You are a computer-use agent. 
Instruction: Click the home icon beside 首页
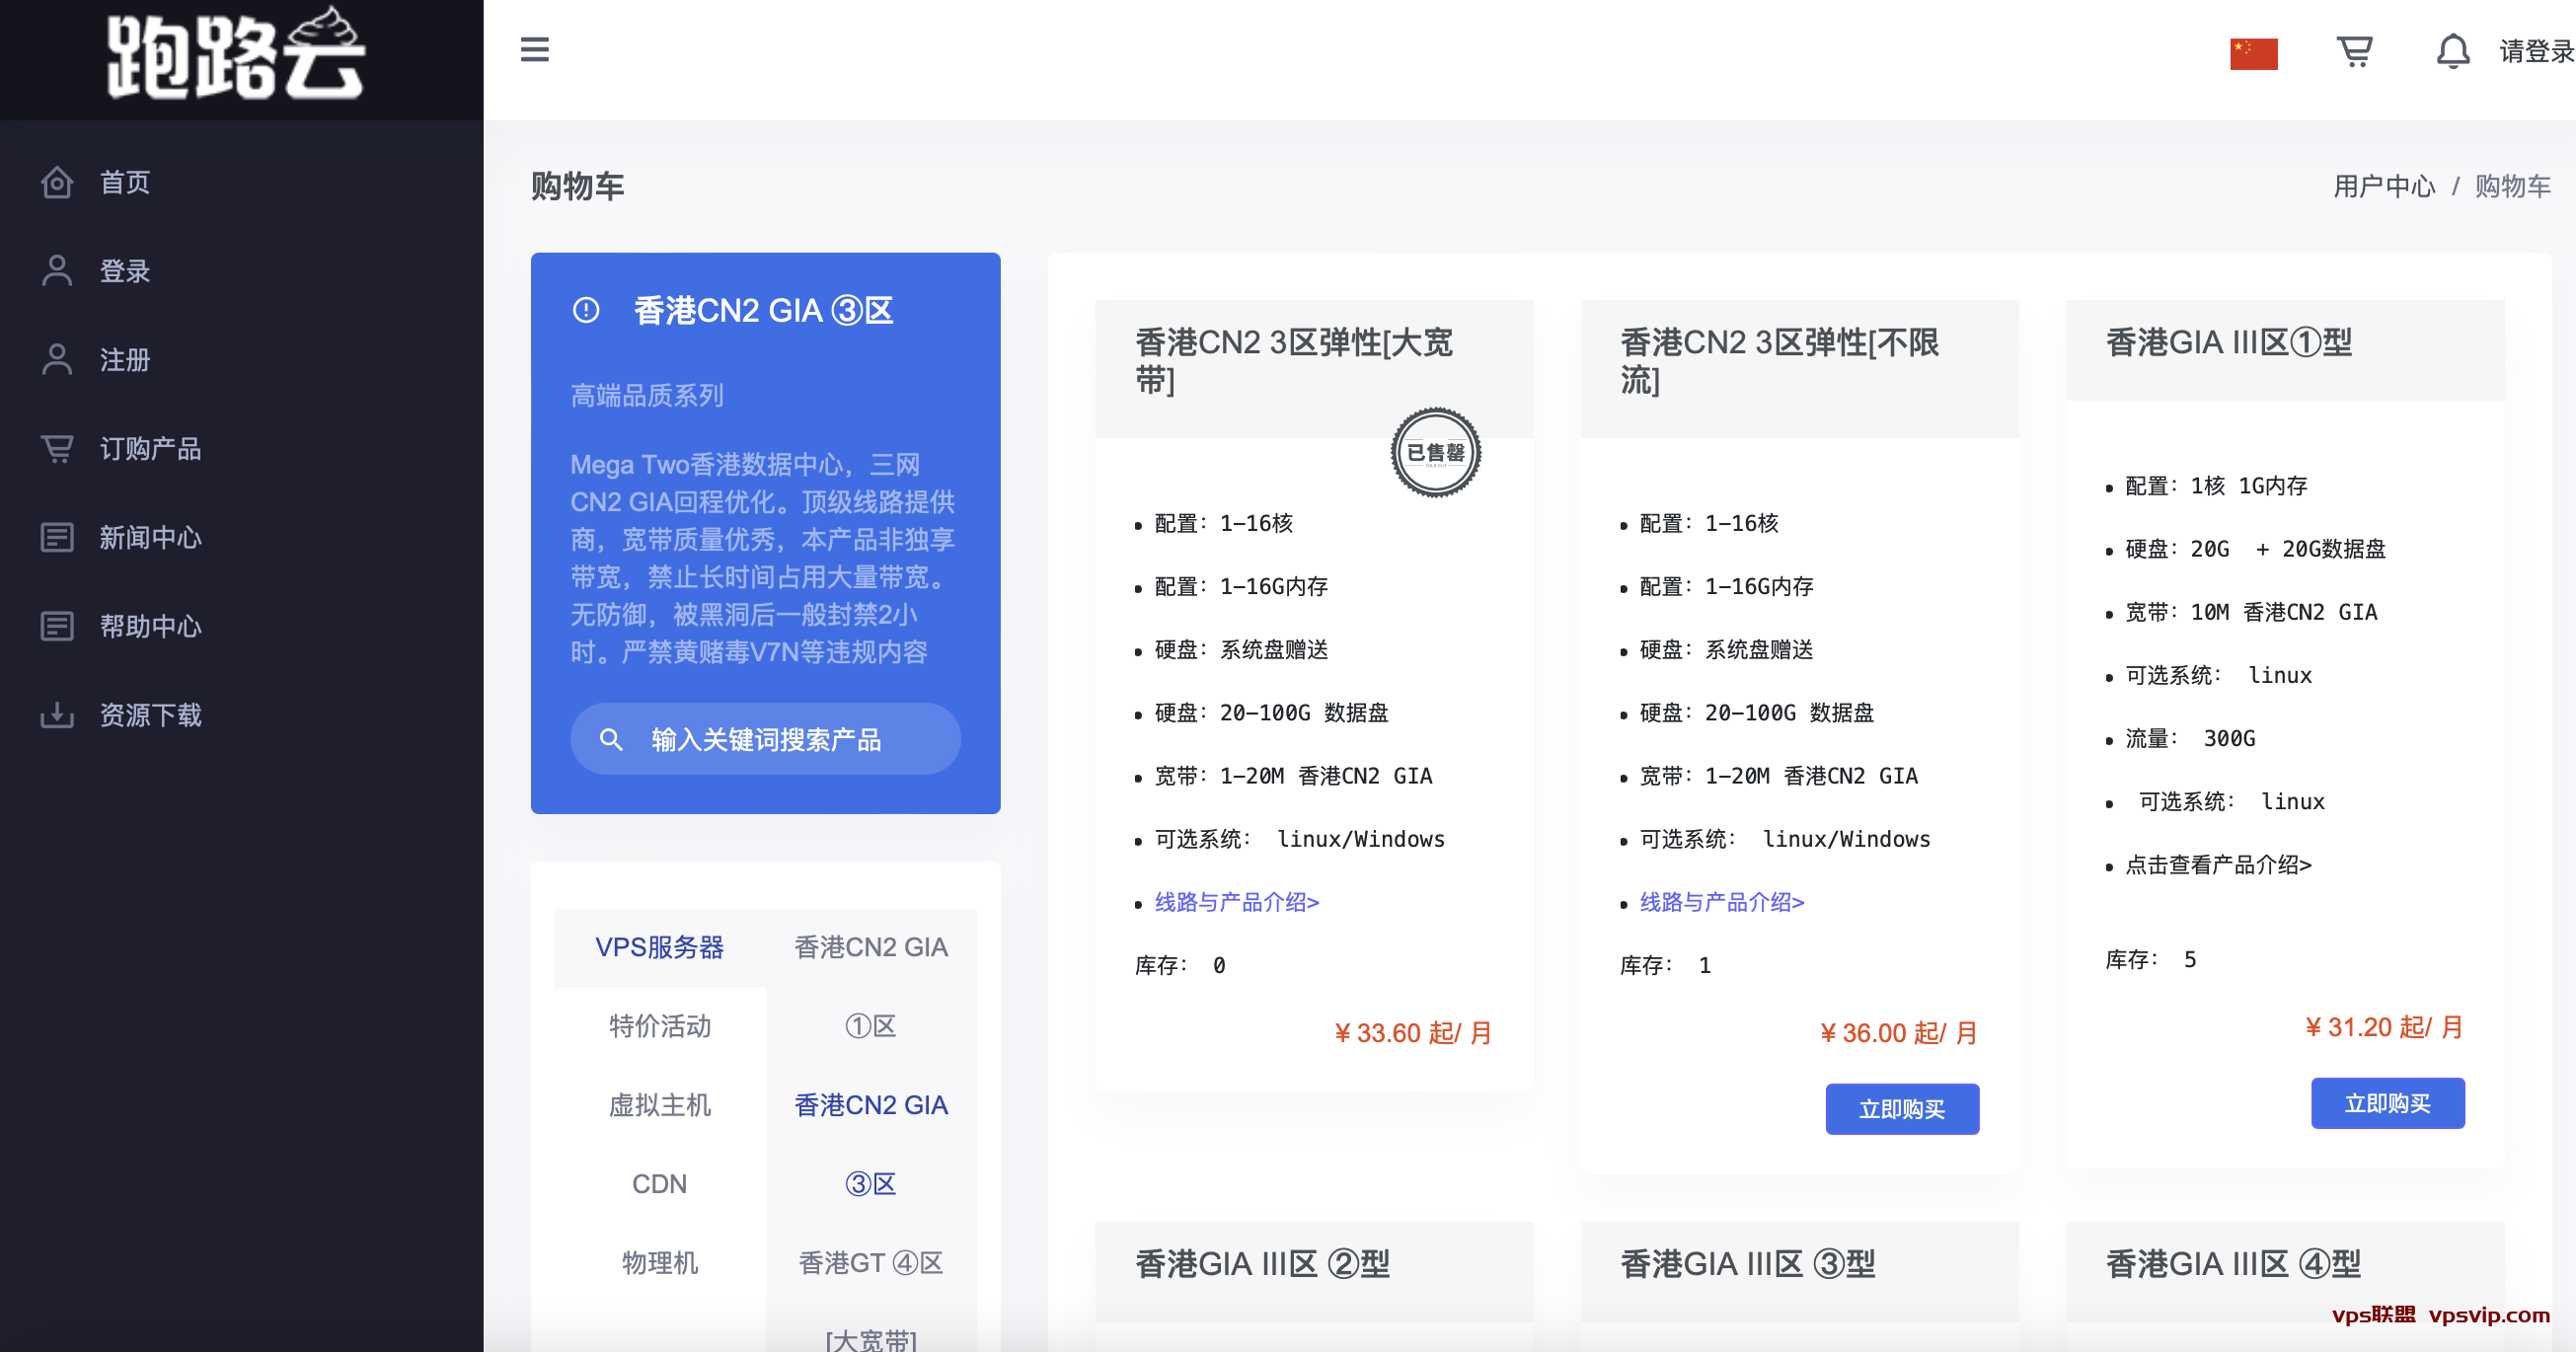coord(57,182)
